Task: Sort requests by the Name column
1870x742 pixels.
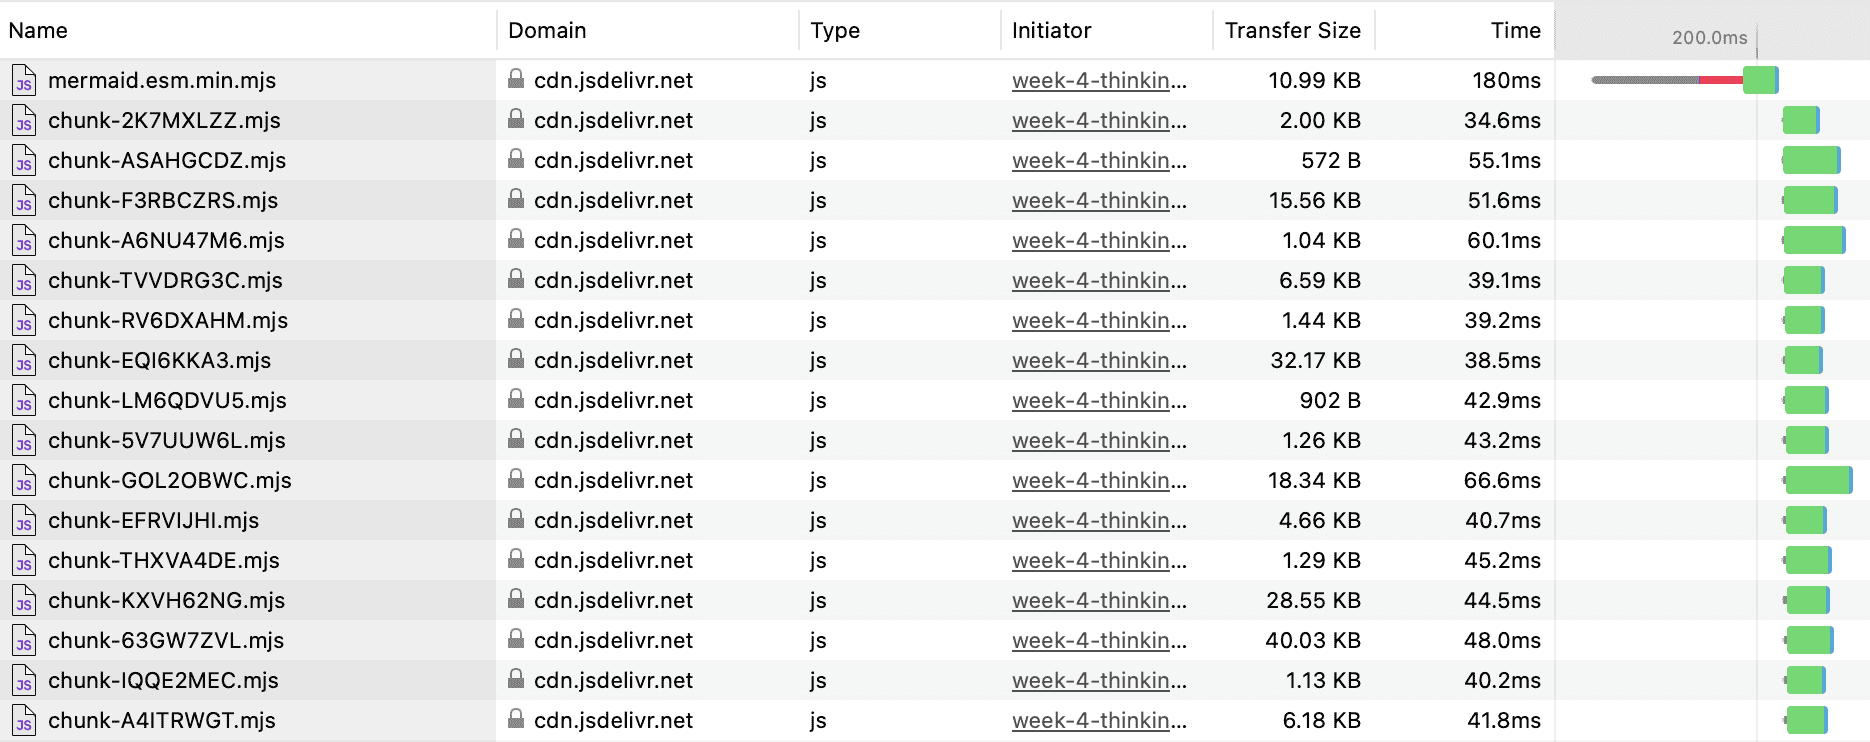Action: coord(38,31)
